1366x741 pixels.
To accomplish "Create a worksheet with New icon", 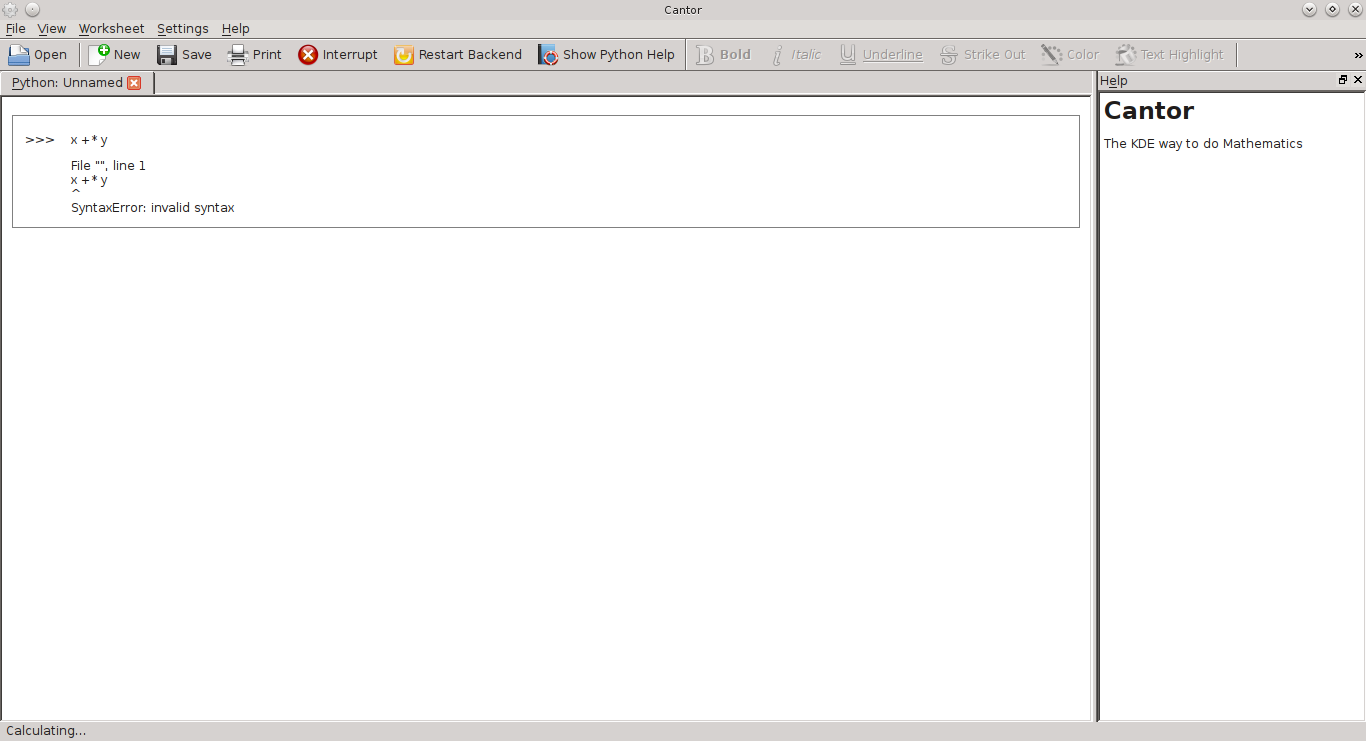I will click(99, 55).
